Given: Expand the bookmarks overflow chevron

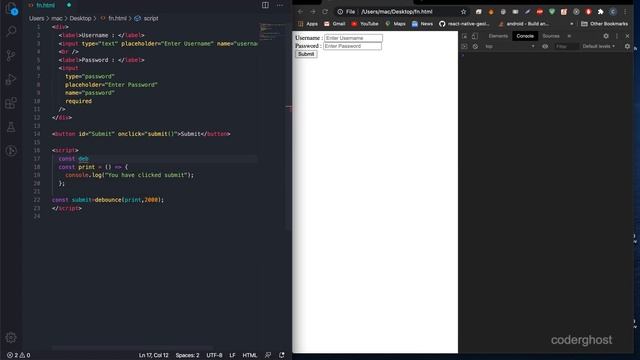Looking at the screenshot, I should click(571, 24).
